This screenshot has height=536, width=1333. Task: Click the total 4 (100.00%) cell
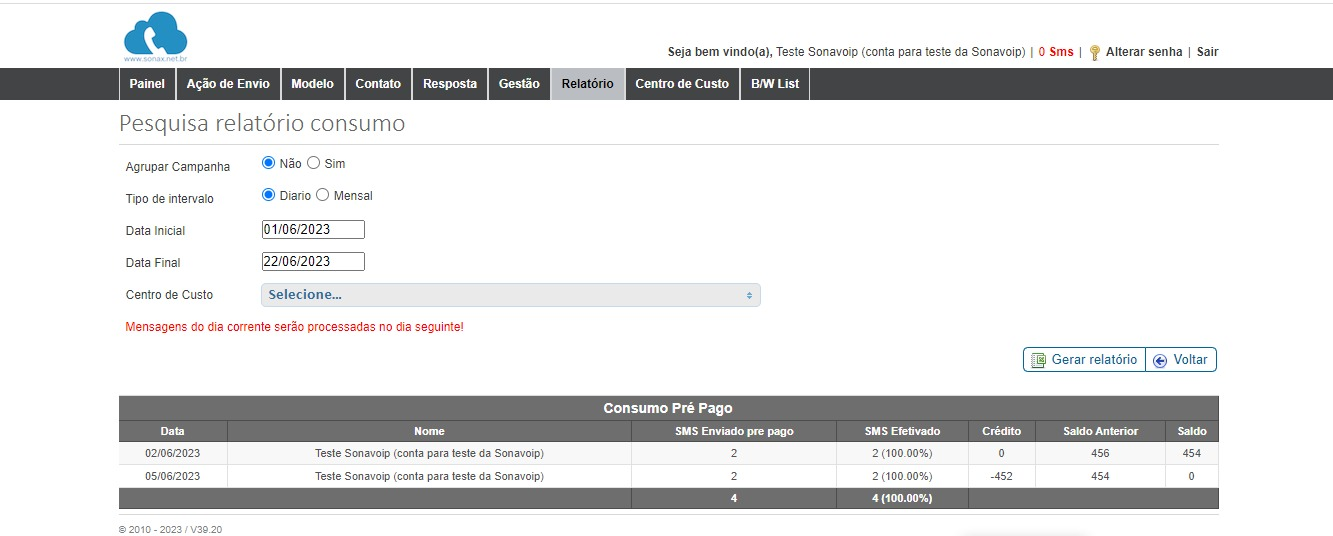coord(902,498)
